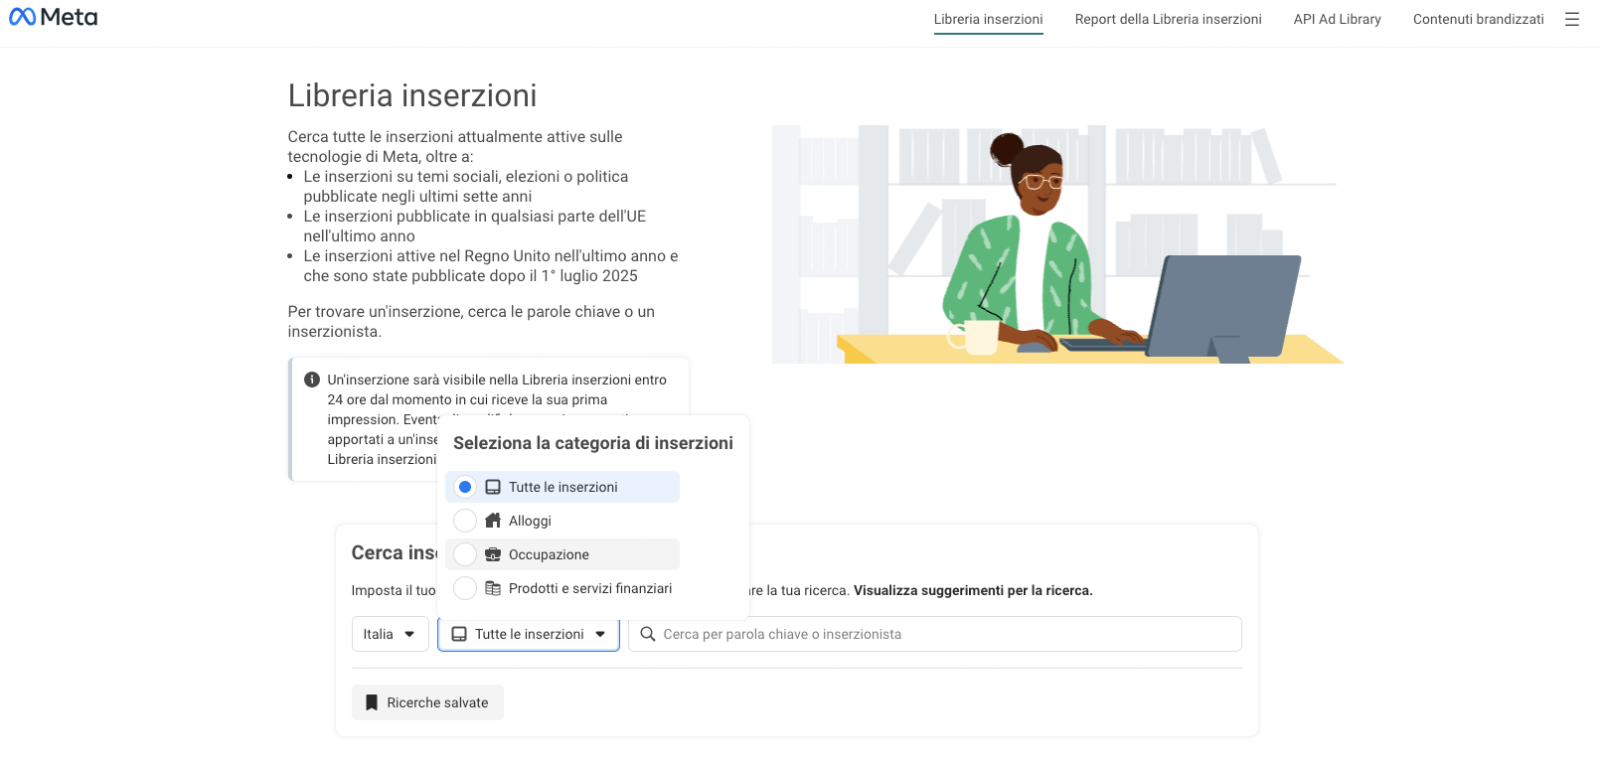Click the icon beside the Tutte le inserzioni option
Image resolution: width=1600 pixels, height=768 pixels.
(493, 487)
